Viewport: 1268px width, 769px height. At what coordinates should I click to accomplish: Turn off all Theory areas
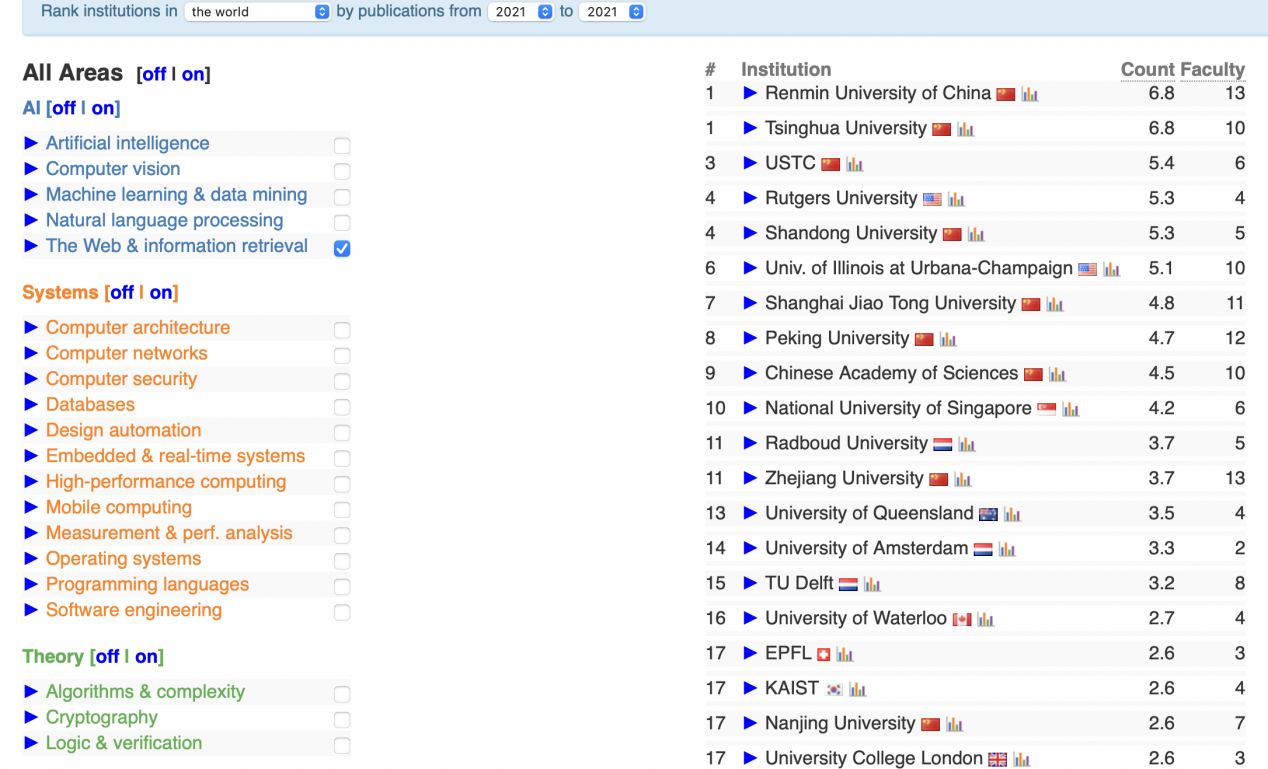[x=107, y=656]
